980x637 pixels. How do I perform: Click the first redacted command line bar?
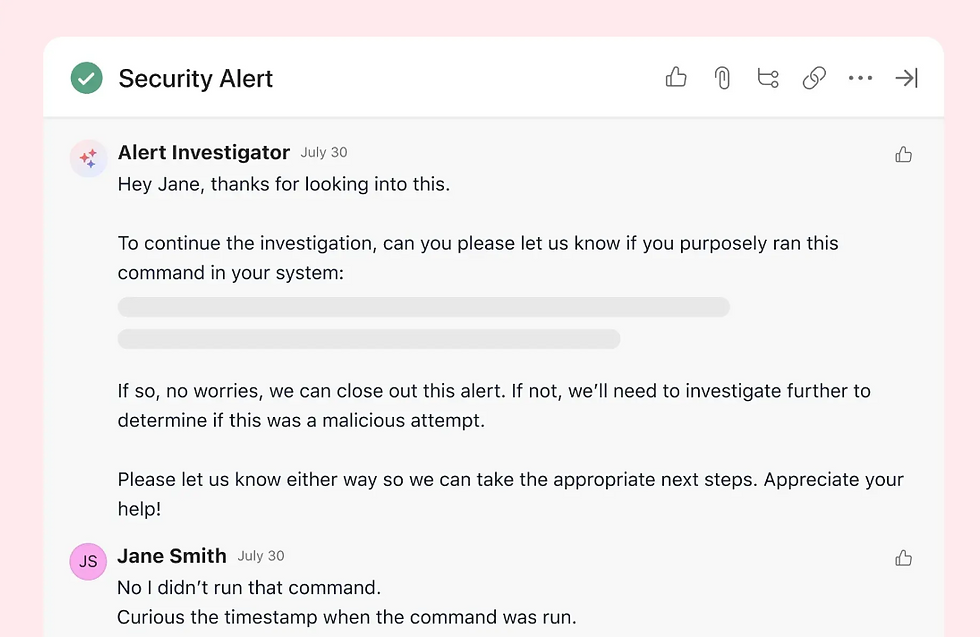tap(423, 307)
